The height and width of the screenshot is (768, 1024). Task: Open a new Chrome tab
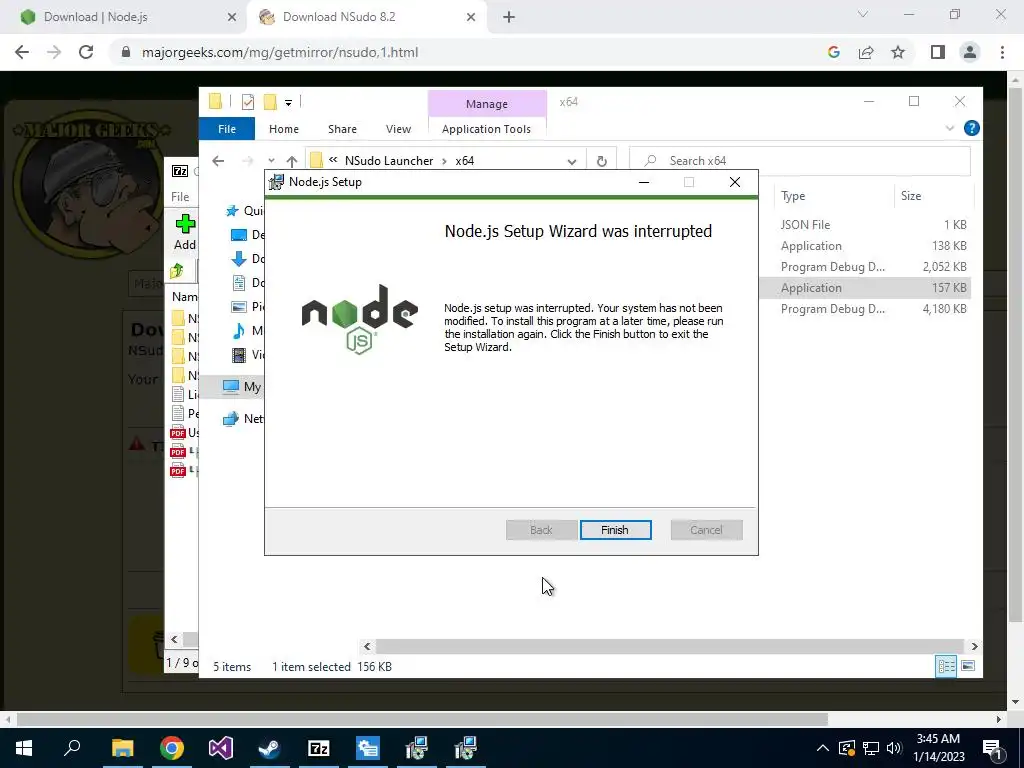pos(509,17)
